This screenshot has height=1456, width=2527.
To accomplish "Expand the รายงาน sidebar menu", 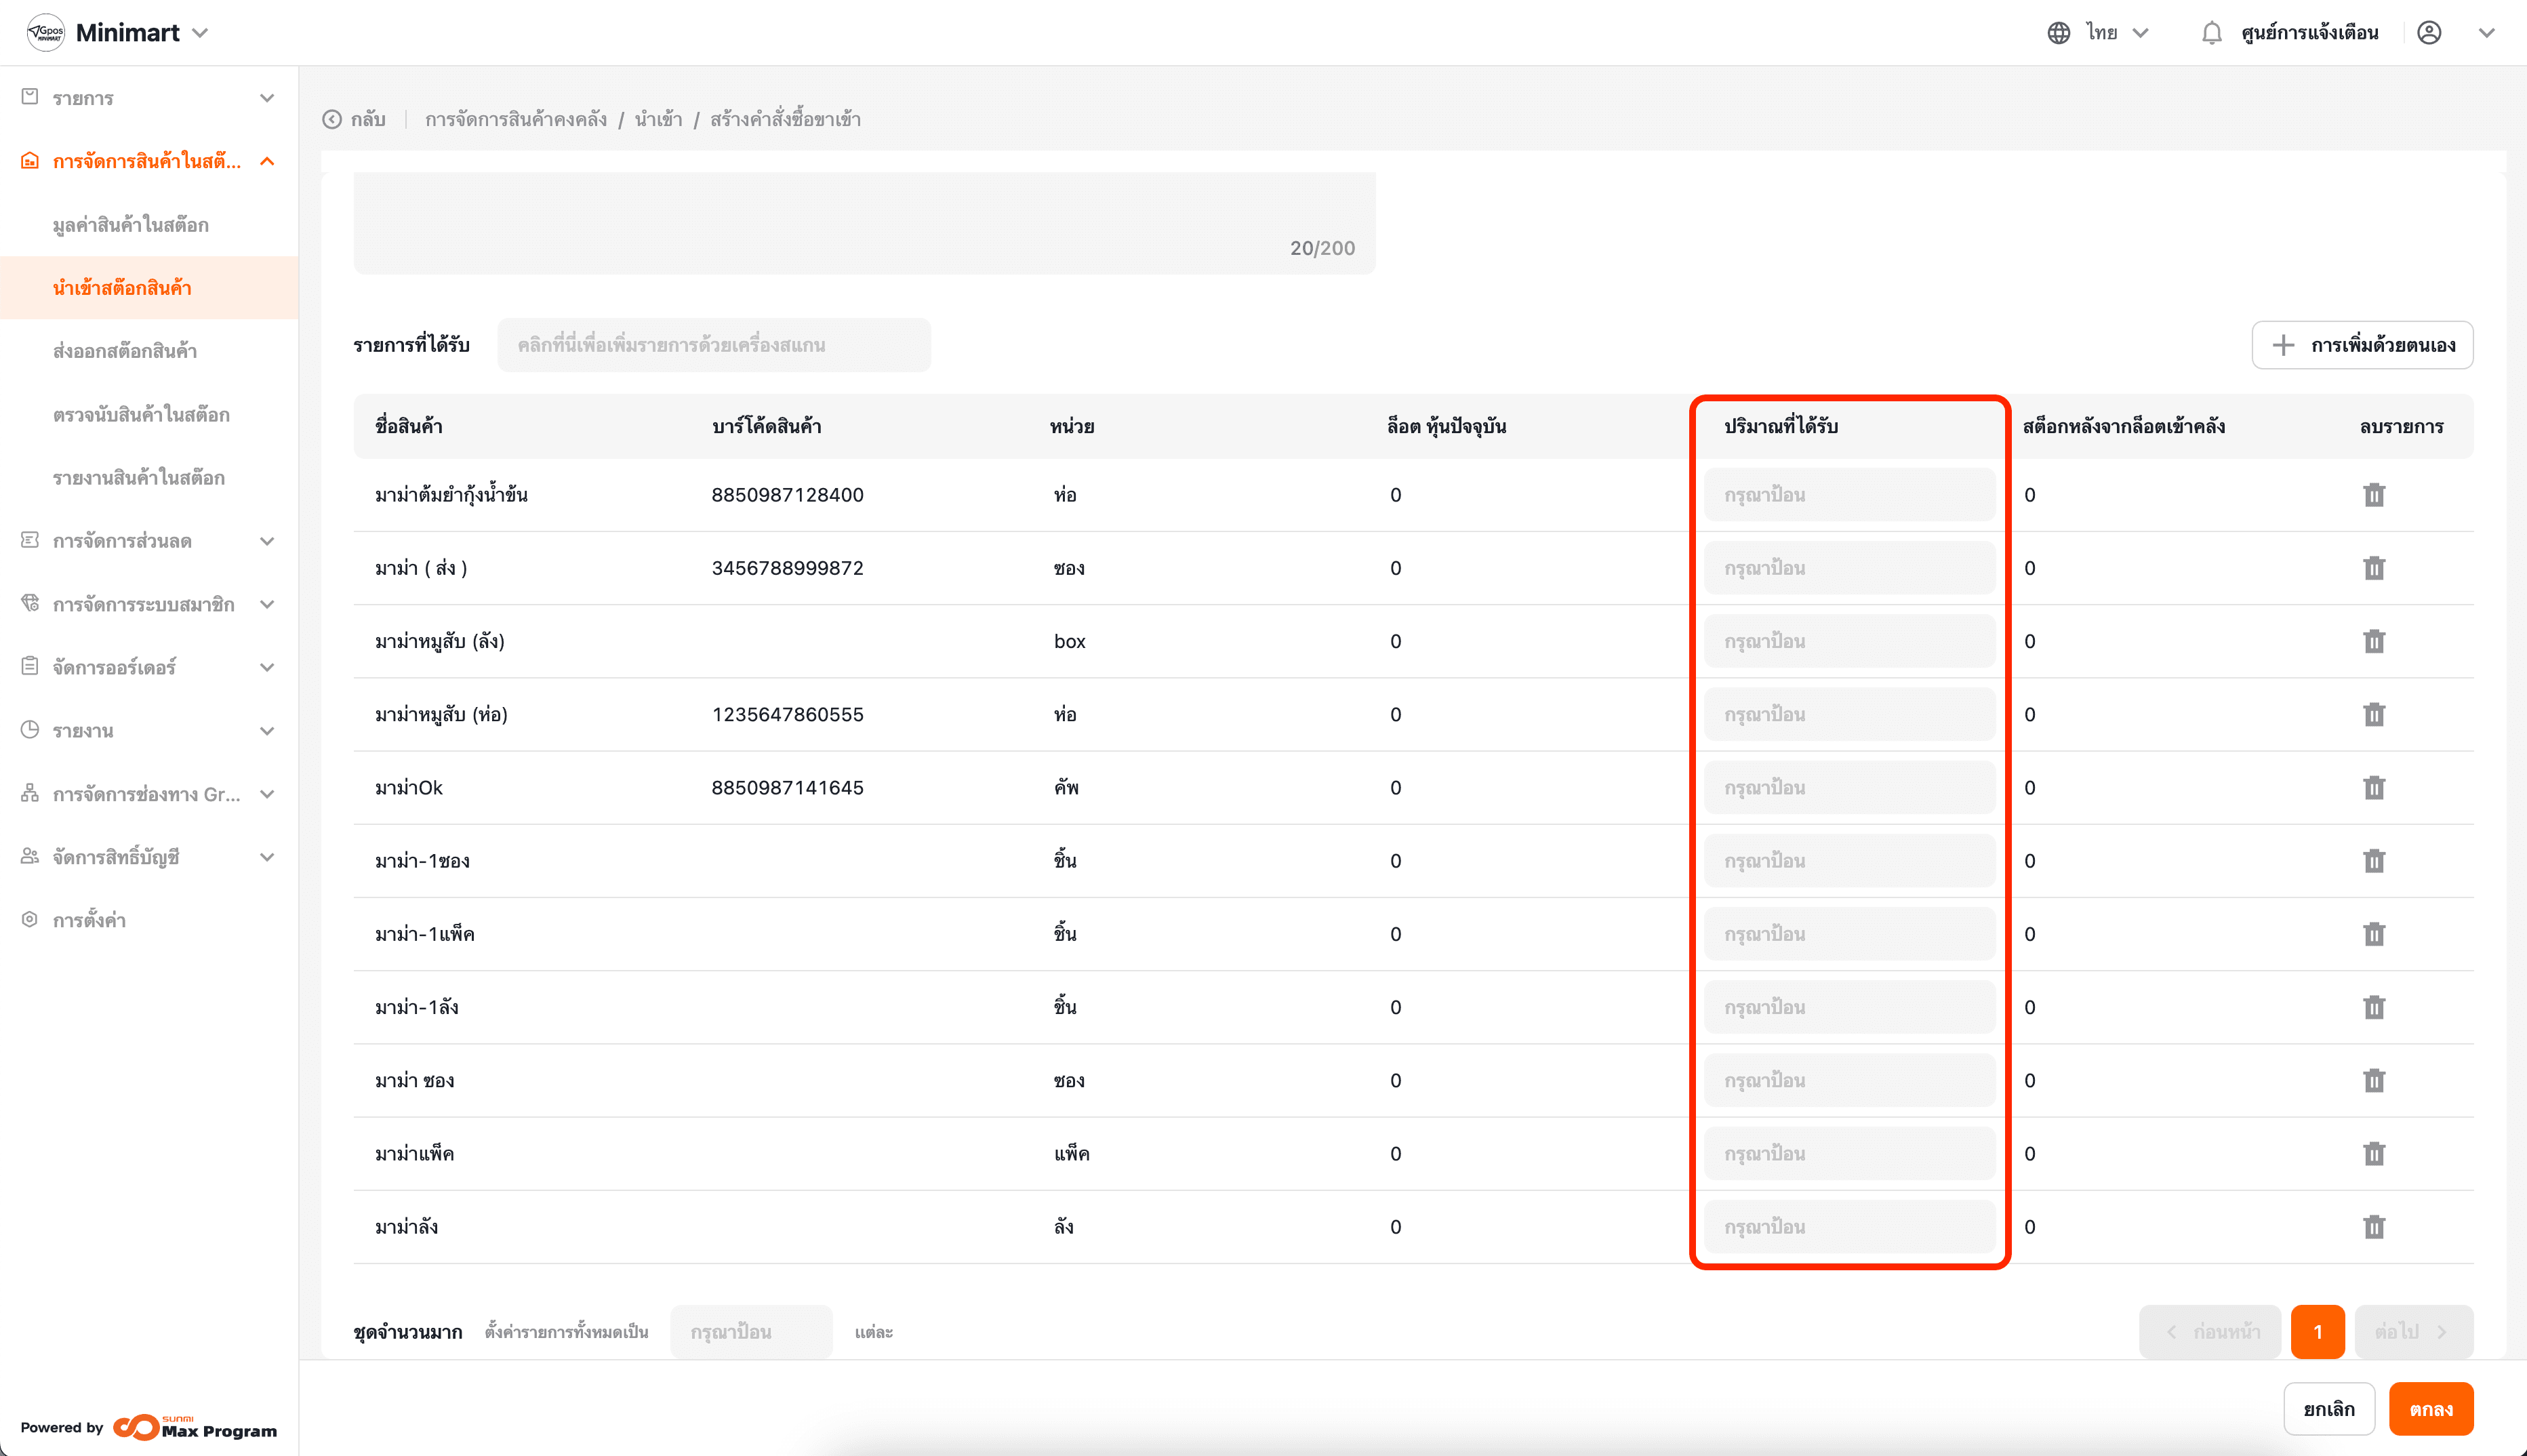I will (148, 731).
